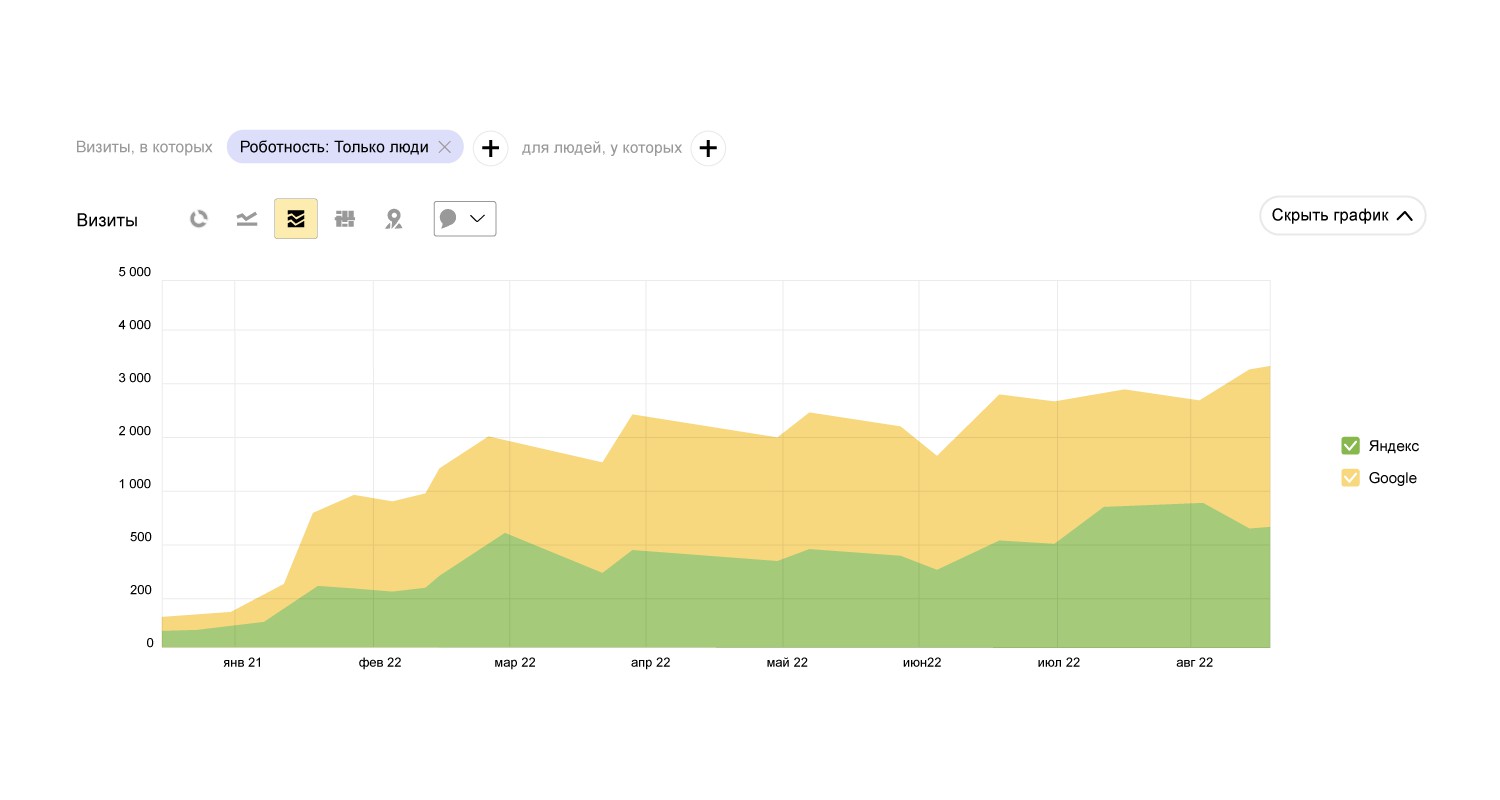Select the stacked area chart icon
Image resolution: width=1500 pixels, height=800 pixels.
coord(296,219)
